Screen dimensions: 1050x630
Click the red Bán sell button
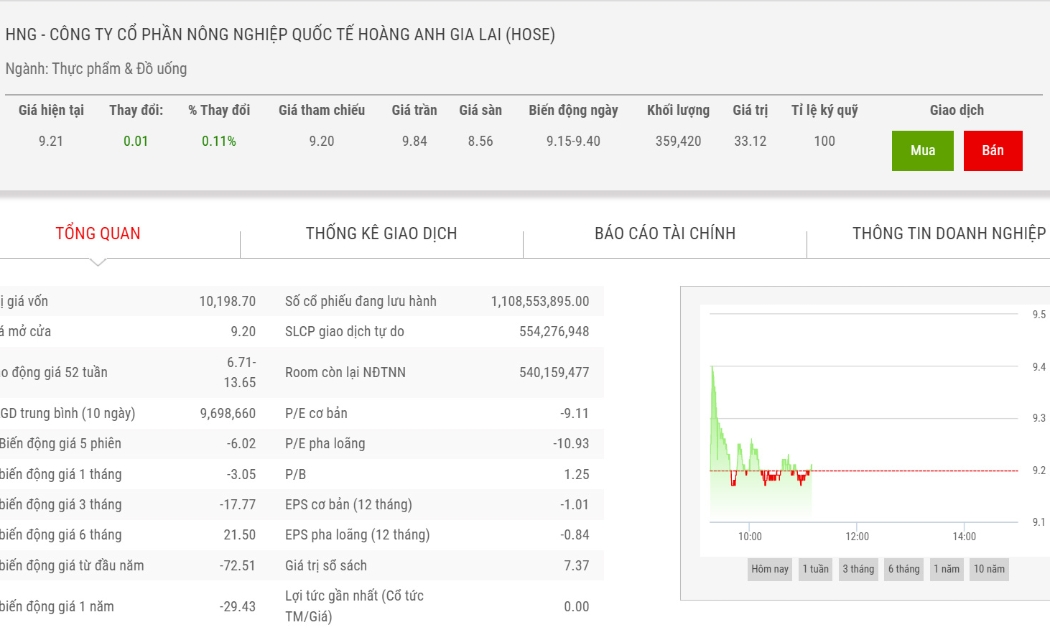click(993, 151)
